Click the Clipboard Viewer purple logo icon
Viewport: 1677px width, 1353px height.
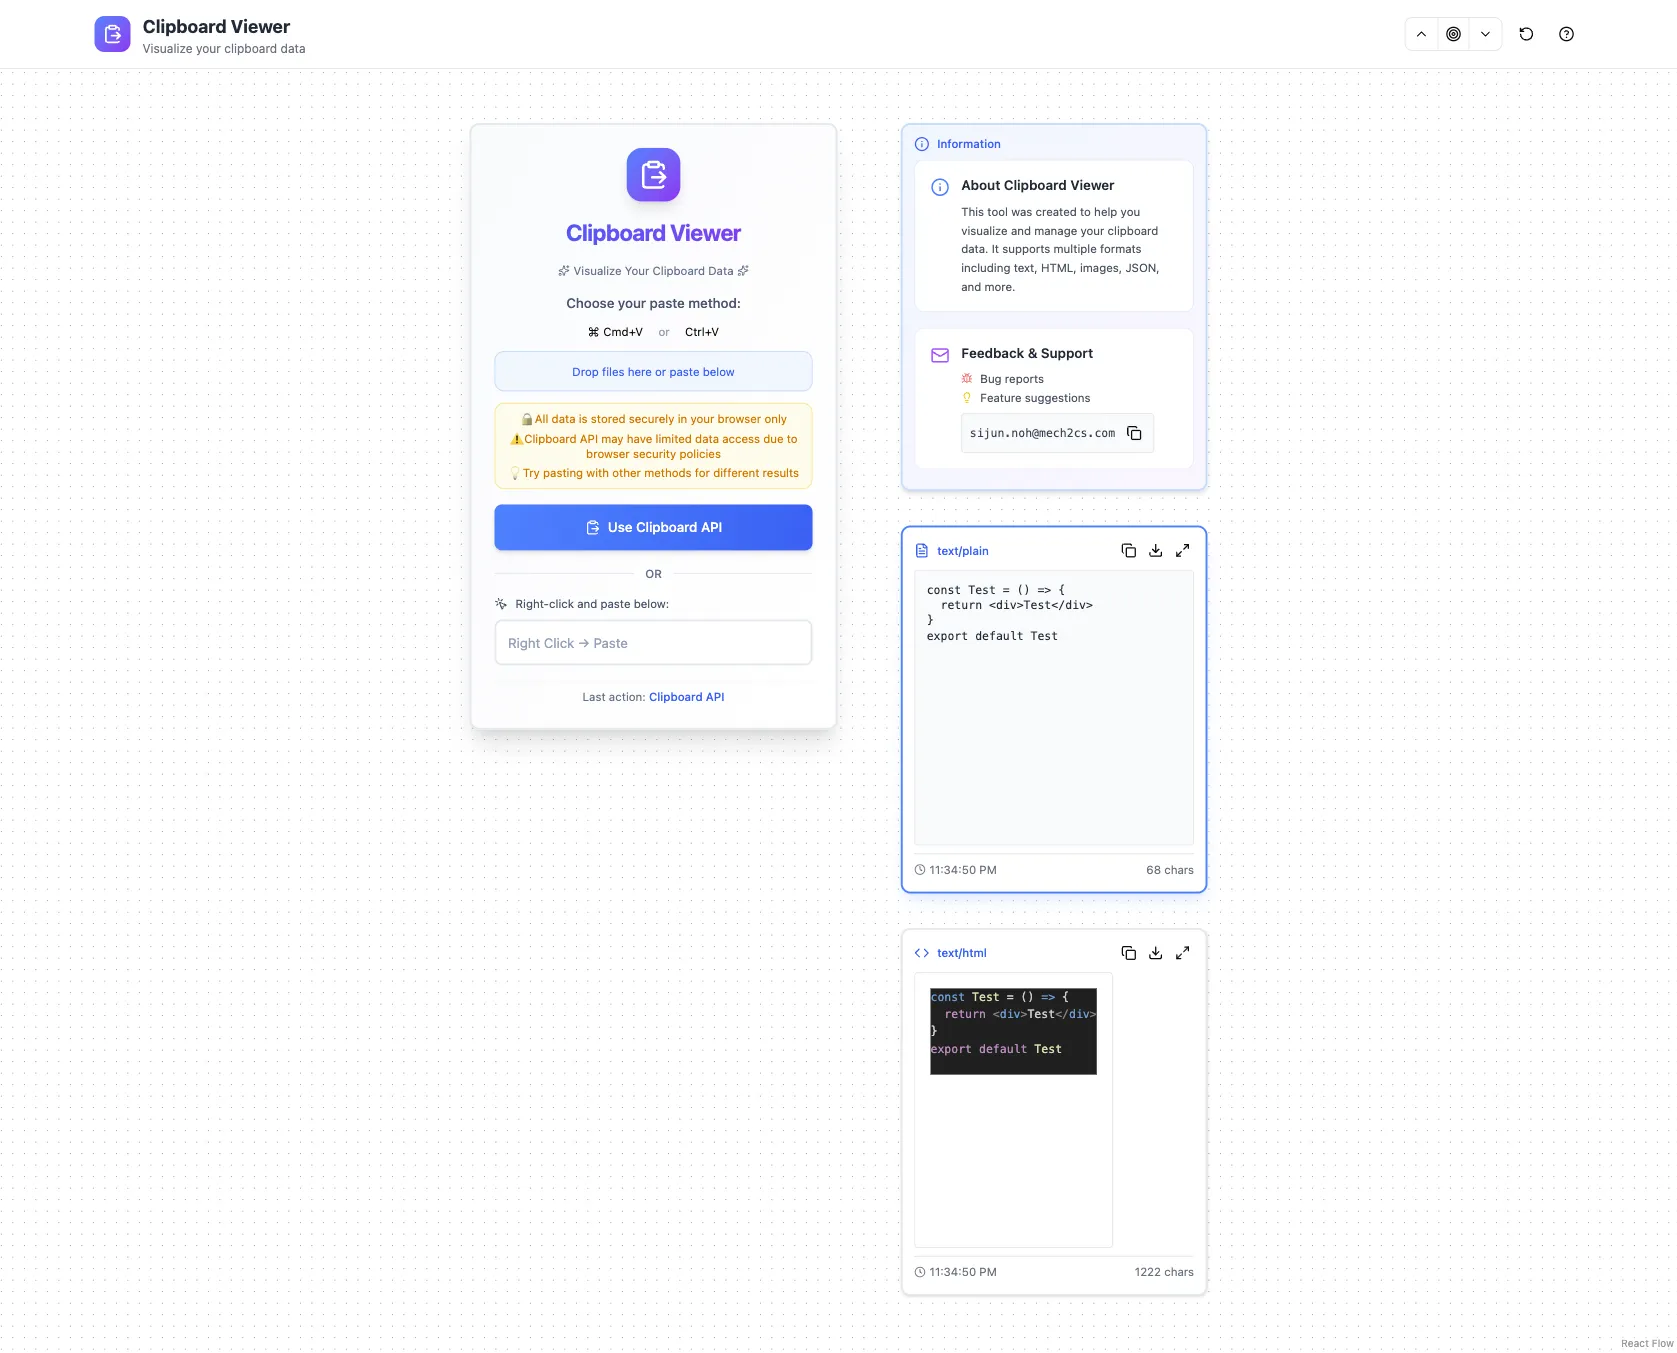(112, 33)
